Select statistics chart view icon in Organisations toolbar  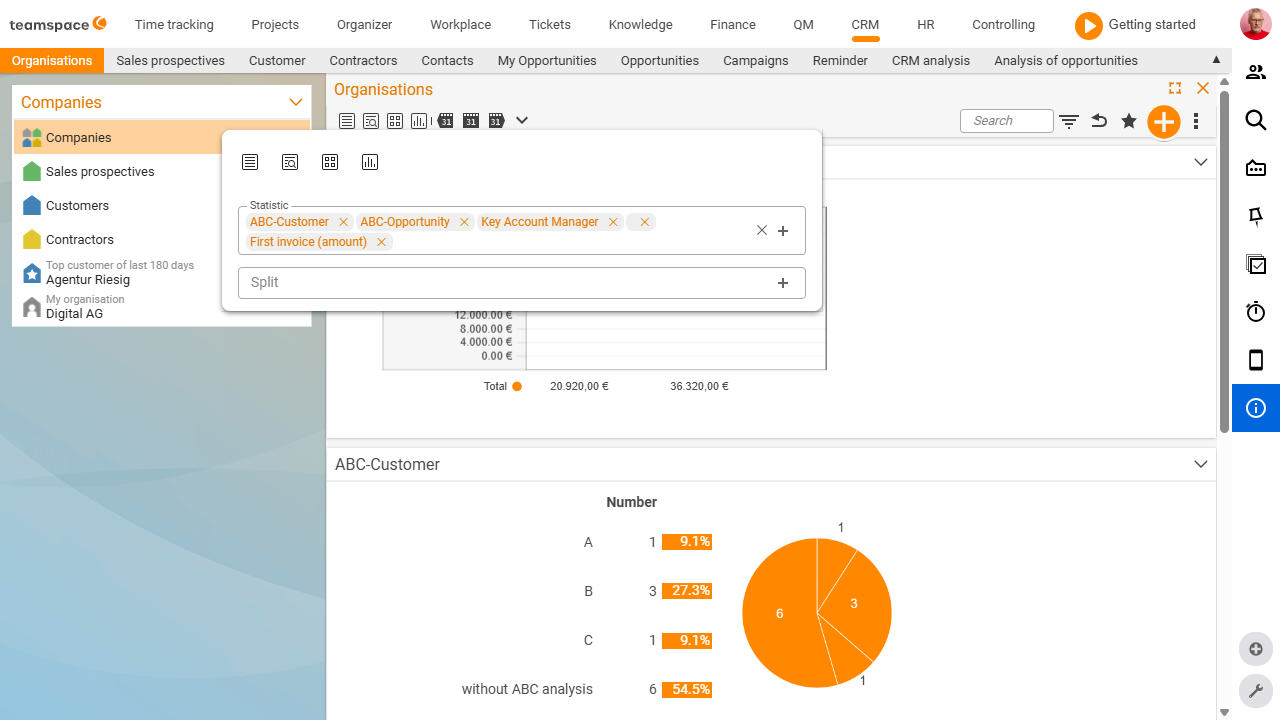point(419,121)
